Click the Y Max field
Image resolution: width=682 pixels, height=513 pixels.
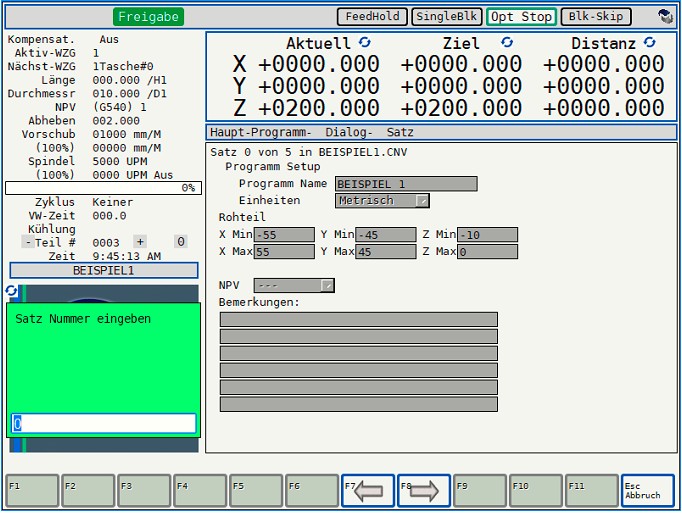pos(386,251)
